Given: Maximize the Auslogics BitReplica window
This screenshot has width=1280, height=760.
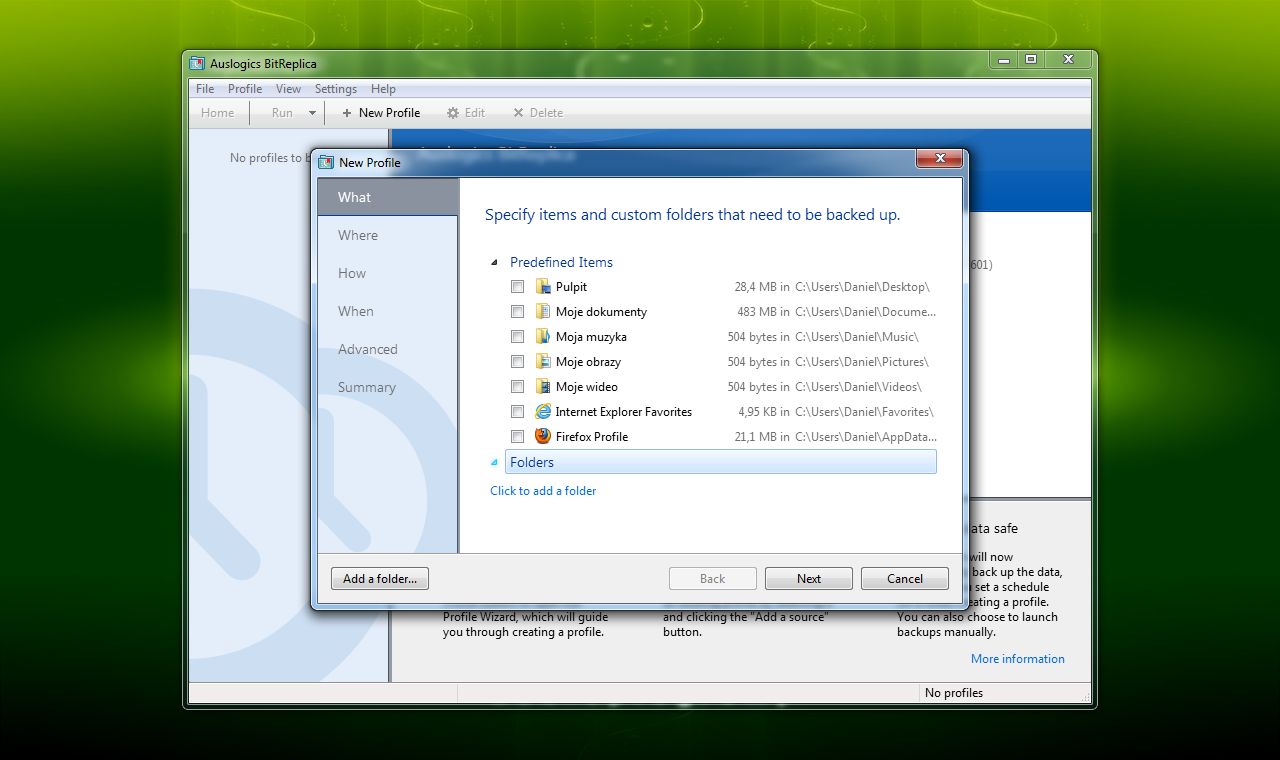Looking at the screenshot, I should (1031, 60).
